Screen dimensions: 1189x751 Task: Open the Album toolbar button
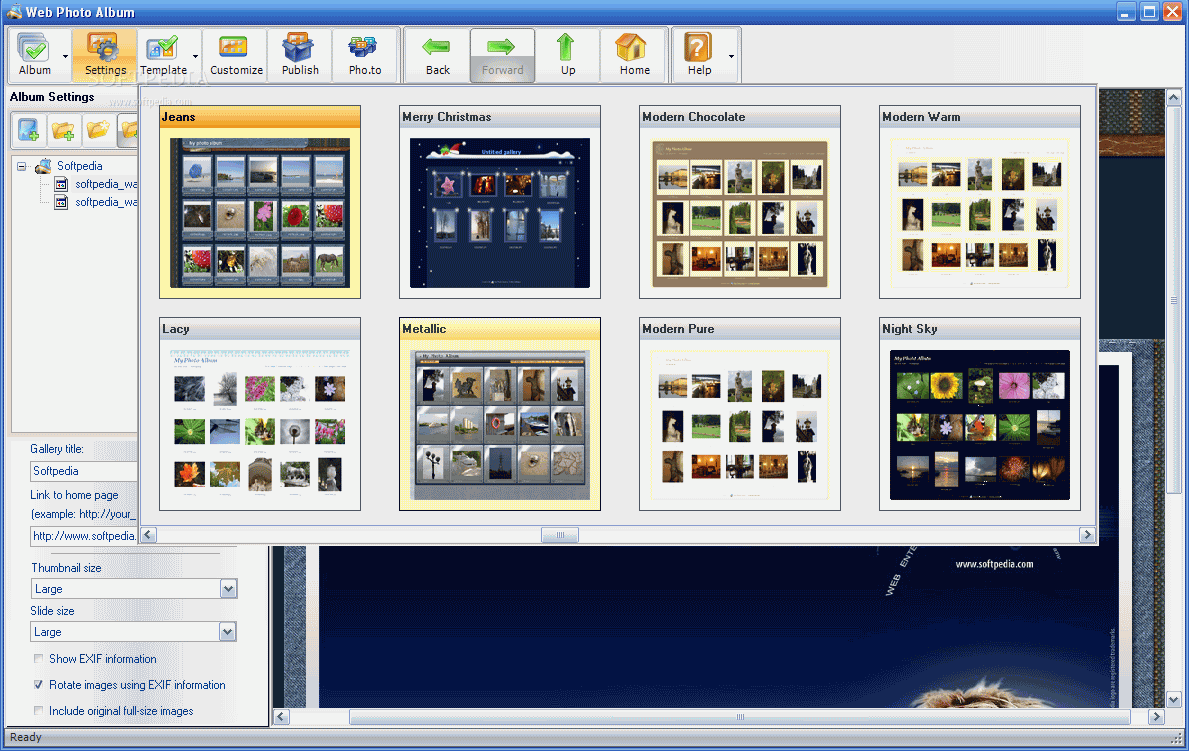coord(35,55)
